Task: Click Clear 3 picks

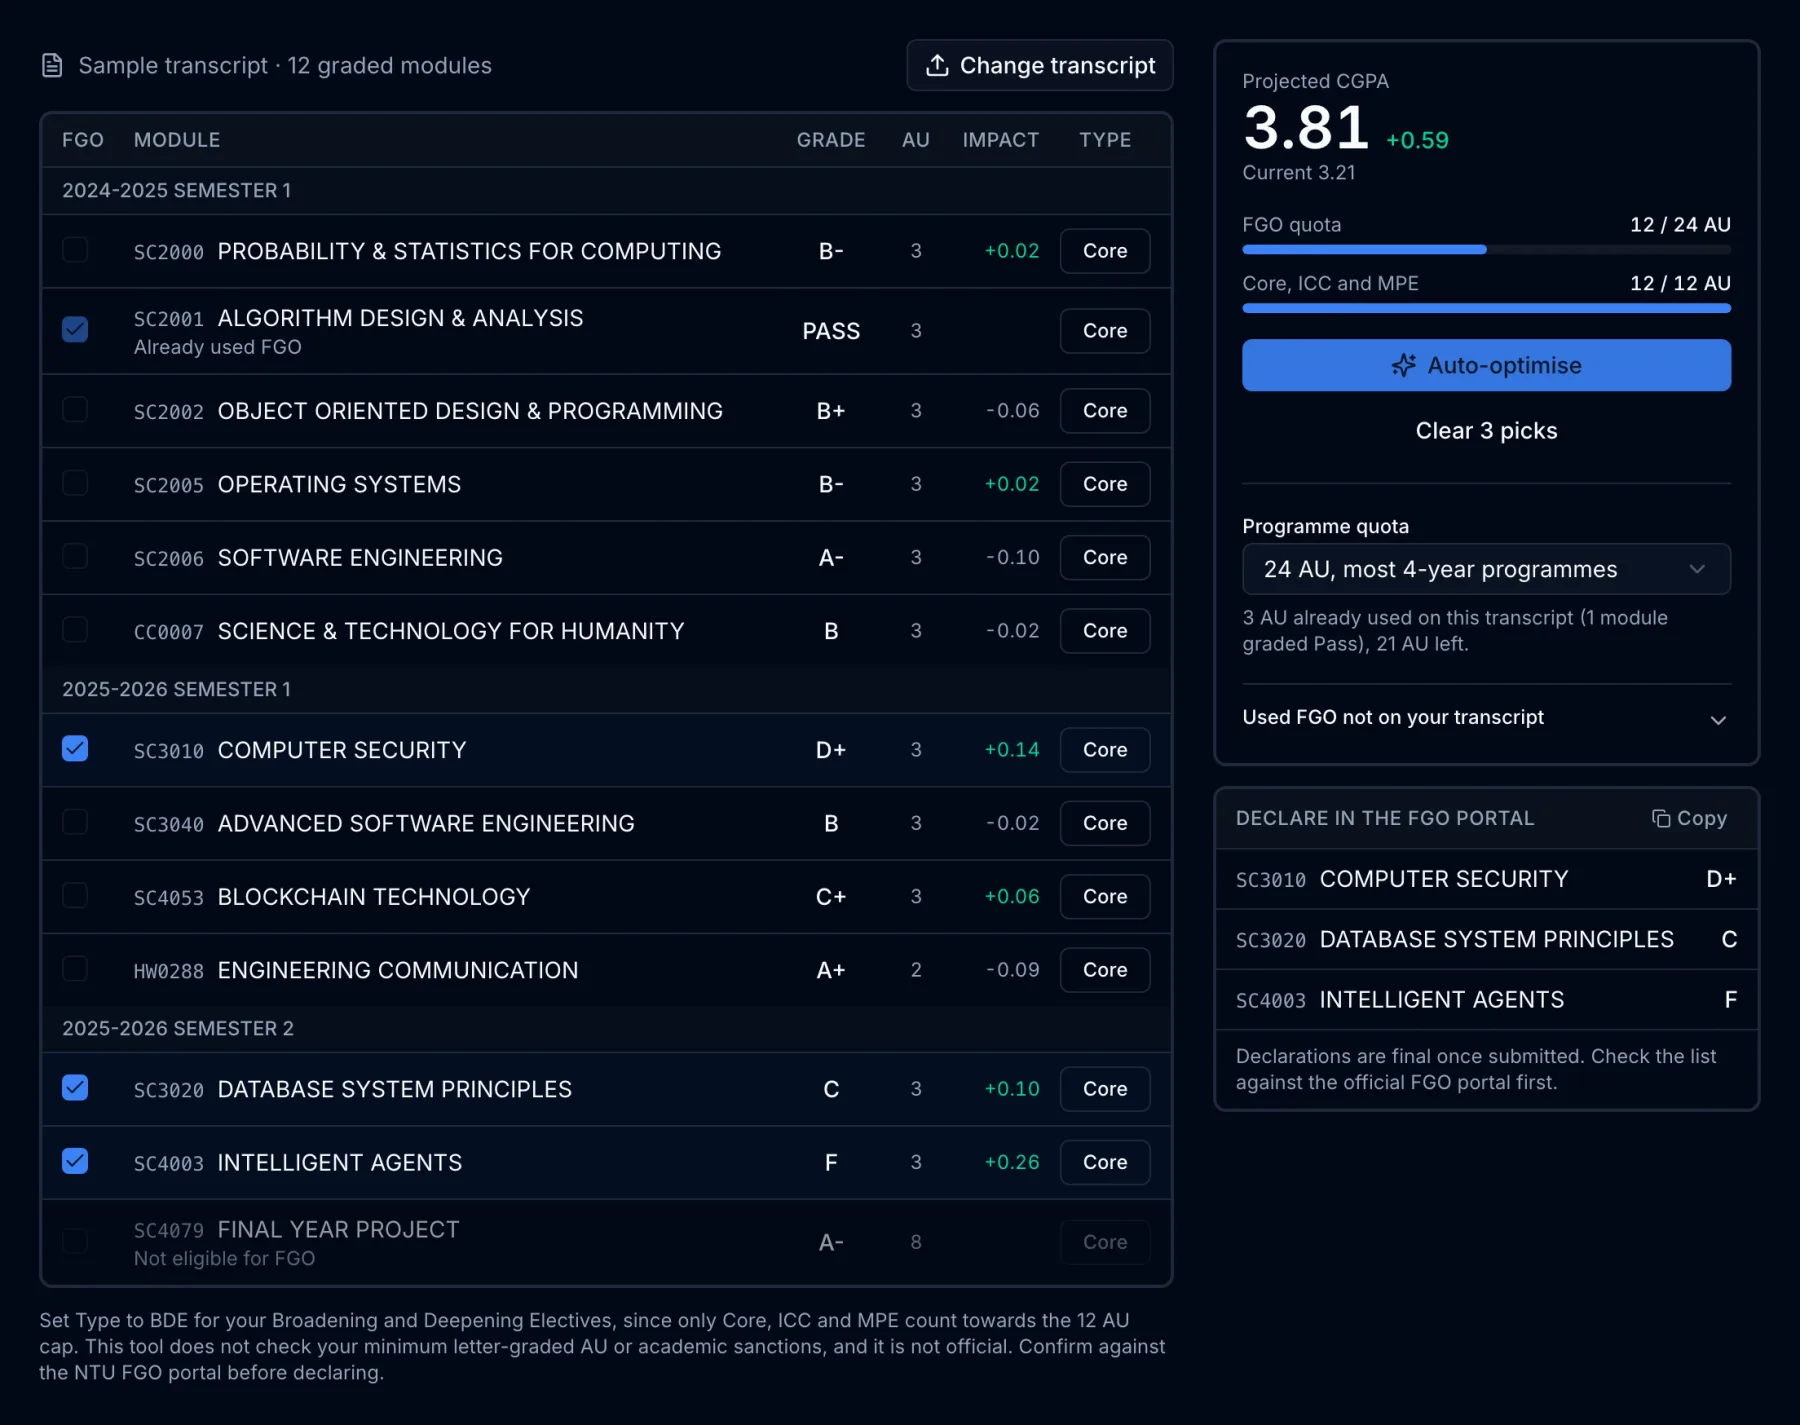Action: pyautogui.click(x=1486, y=431)
